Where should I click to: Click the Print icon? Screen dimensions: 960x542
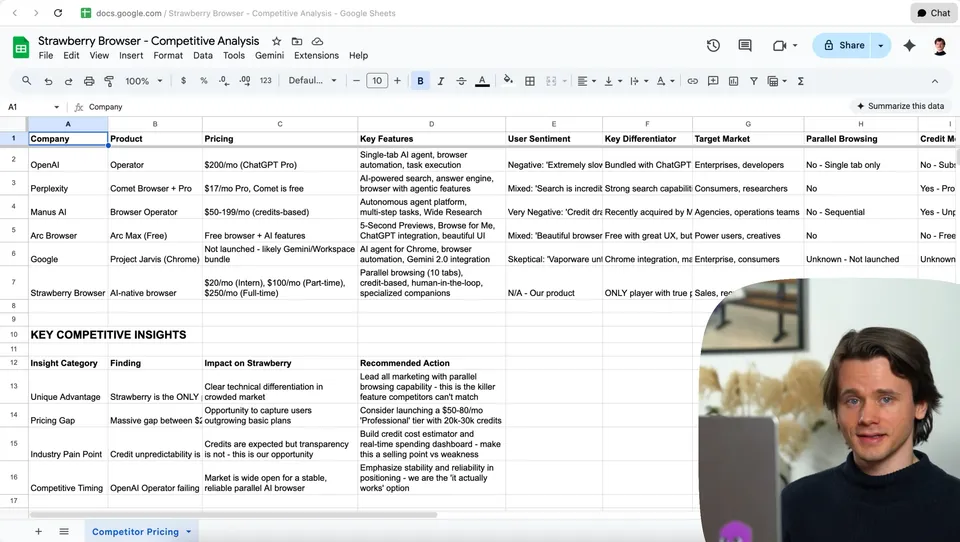tap(90, 81)
